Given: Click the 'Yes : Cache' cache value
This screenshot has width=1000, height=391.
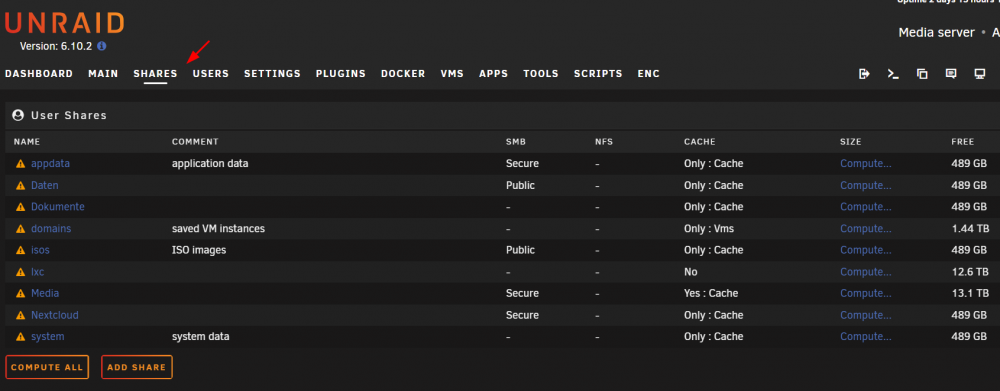Looking at the screenshot, I should (711, 294).
